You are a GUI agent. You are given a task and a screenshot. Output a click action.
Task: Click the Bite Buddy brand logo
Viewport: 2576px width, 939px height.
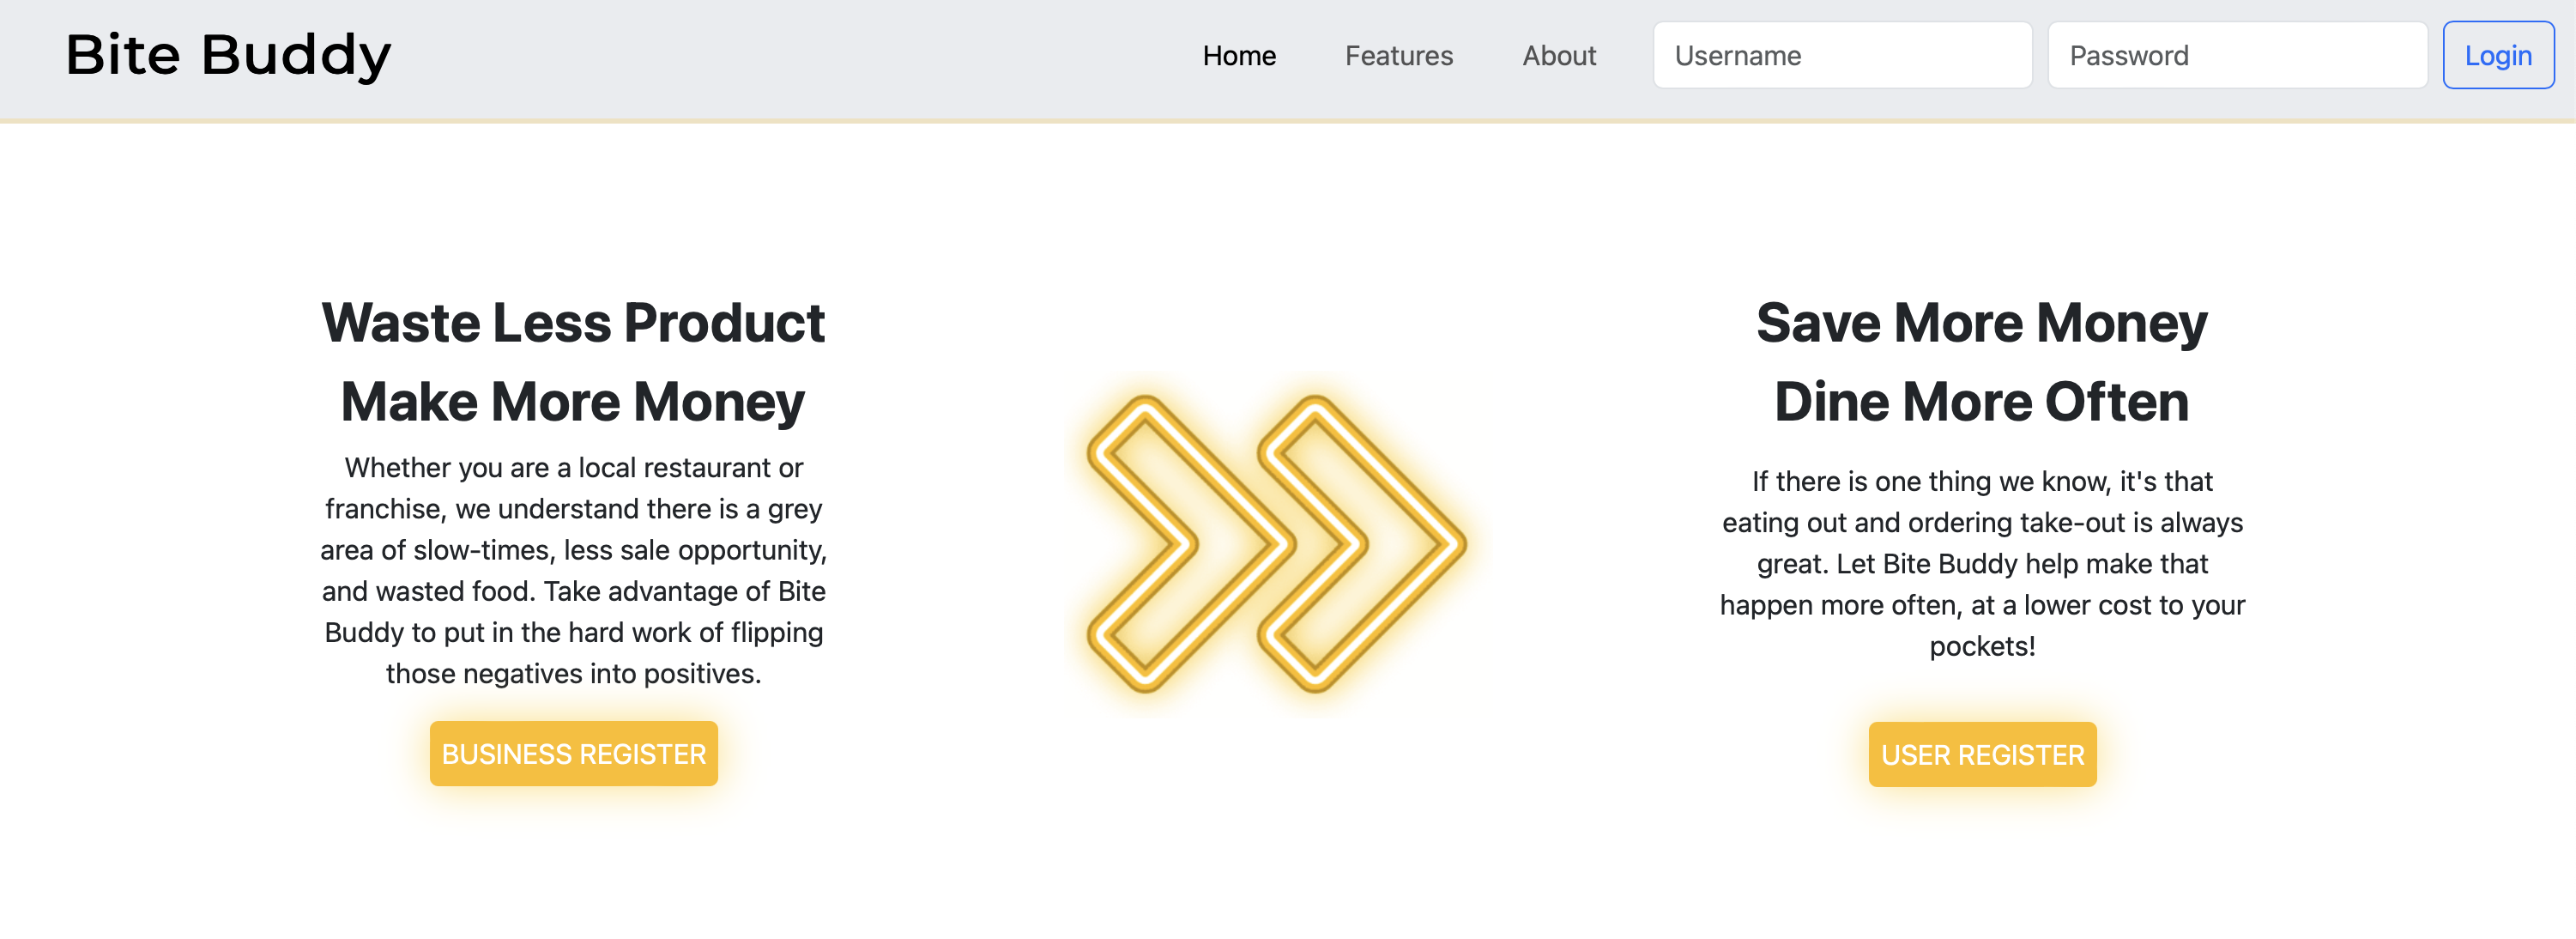coord(228,55)
